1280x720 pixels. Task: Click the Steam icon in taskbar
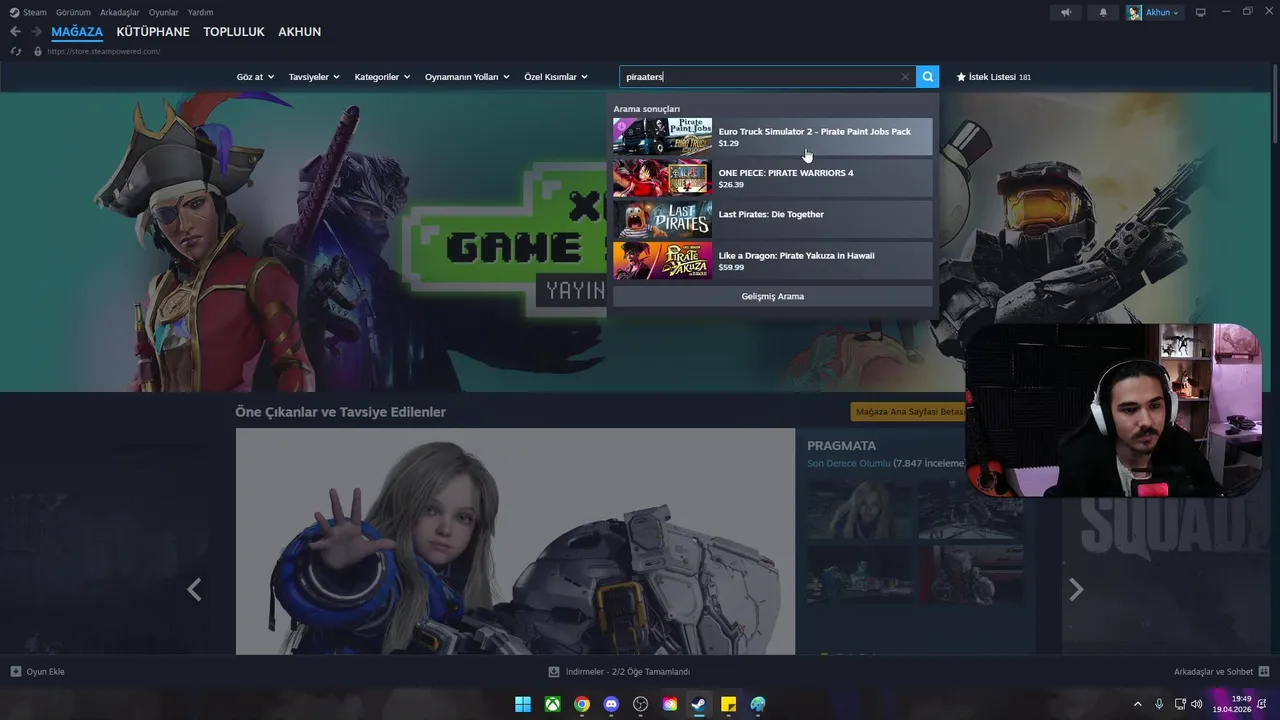tap(699, 704)
